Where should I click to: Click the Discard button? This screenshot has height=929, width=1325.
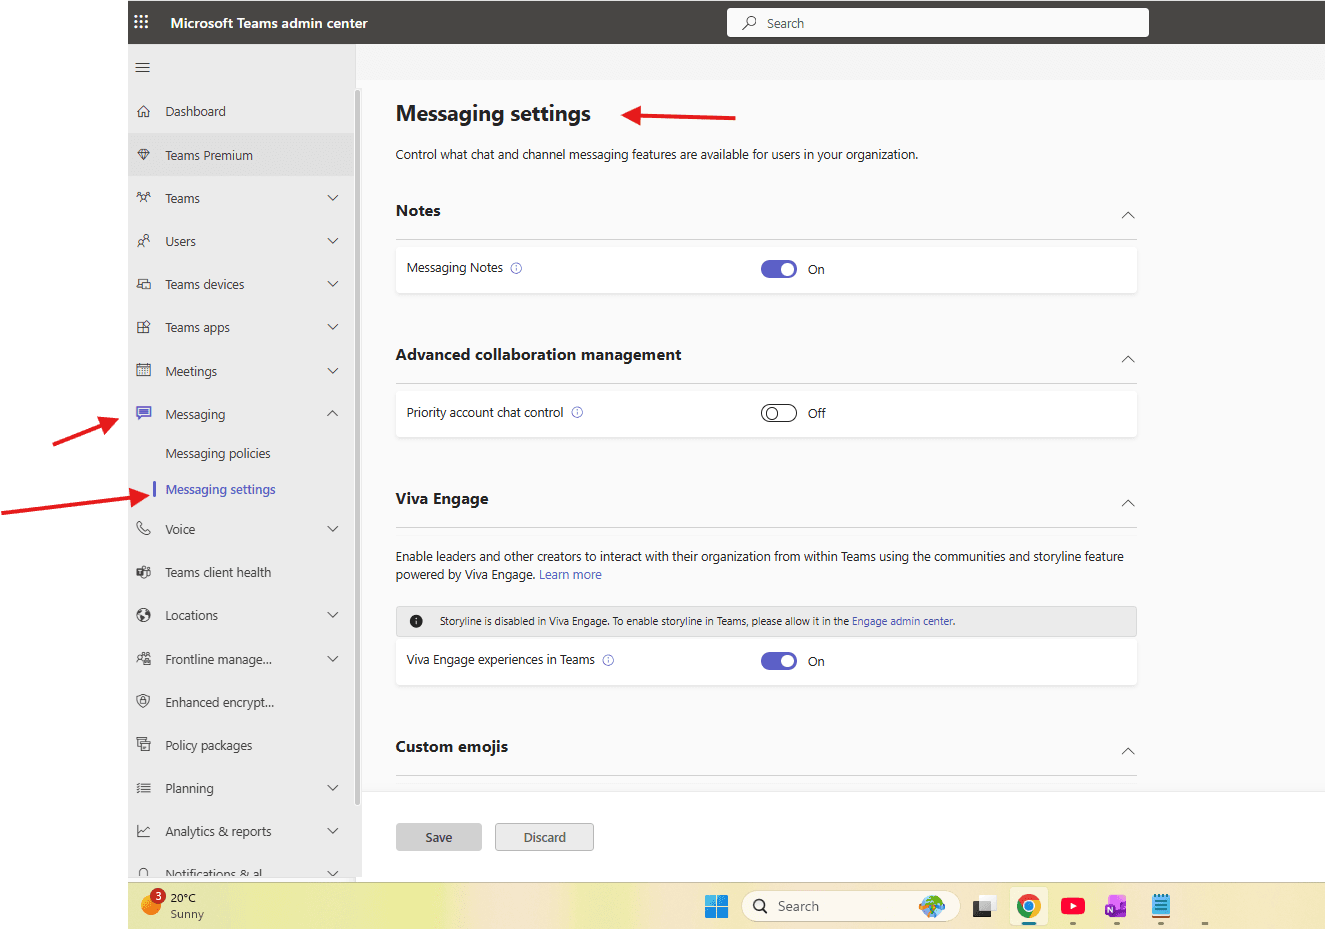click(544, 837)
